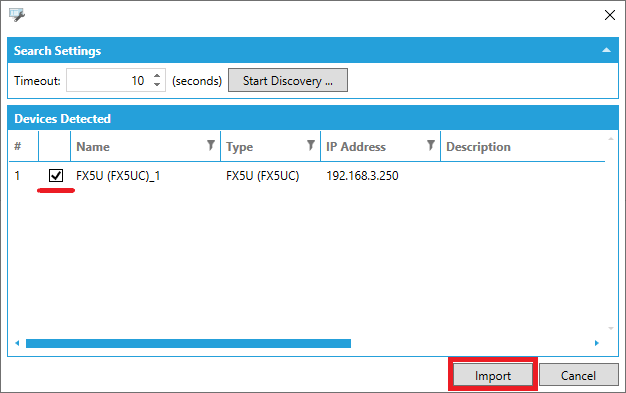Select the FX5U (FX5UC)_1 name cell
The height and width of the screenshot is (393, 626).
tap(118, 176)
